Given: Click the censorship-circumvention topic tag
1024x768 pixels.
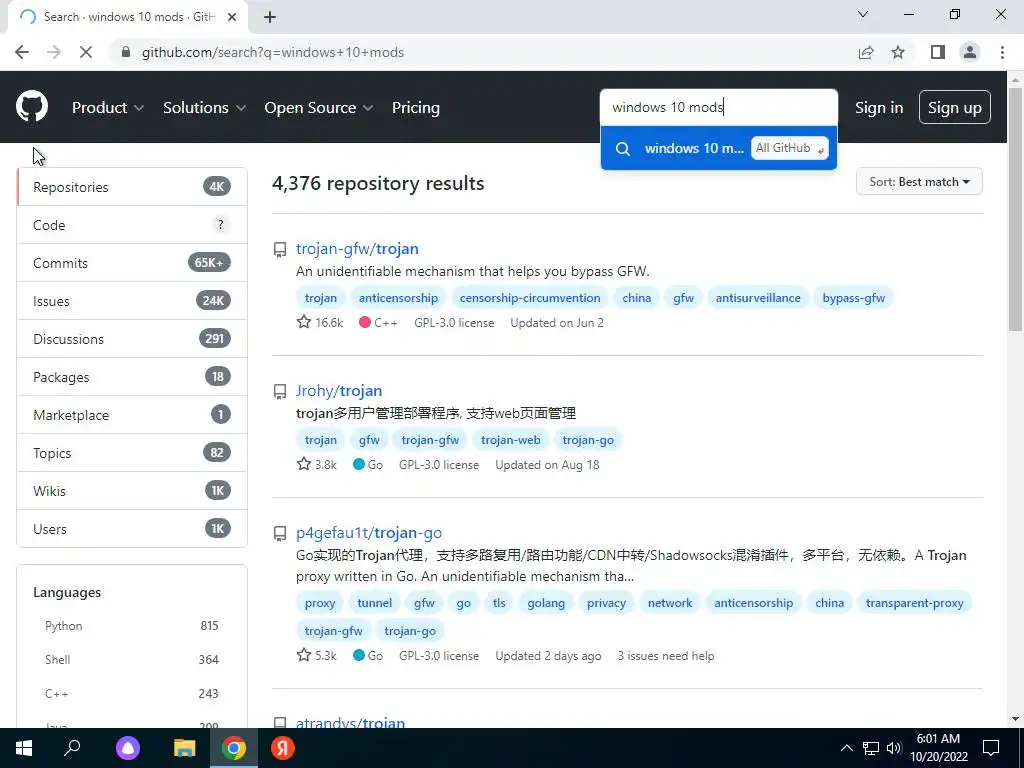Looking at the screenshot, I should click(530, 298).
